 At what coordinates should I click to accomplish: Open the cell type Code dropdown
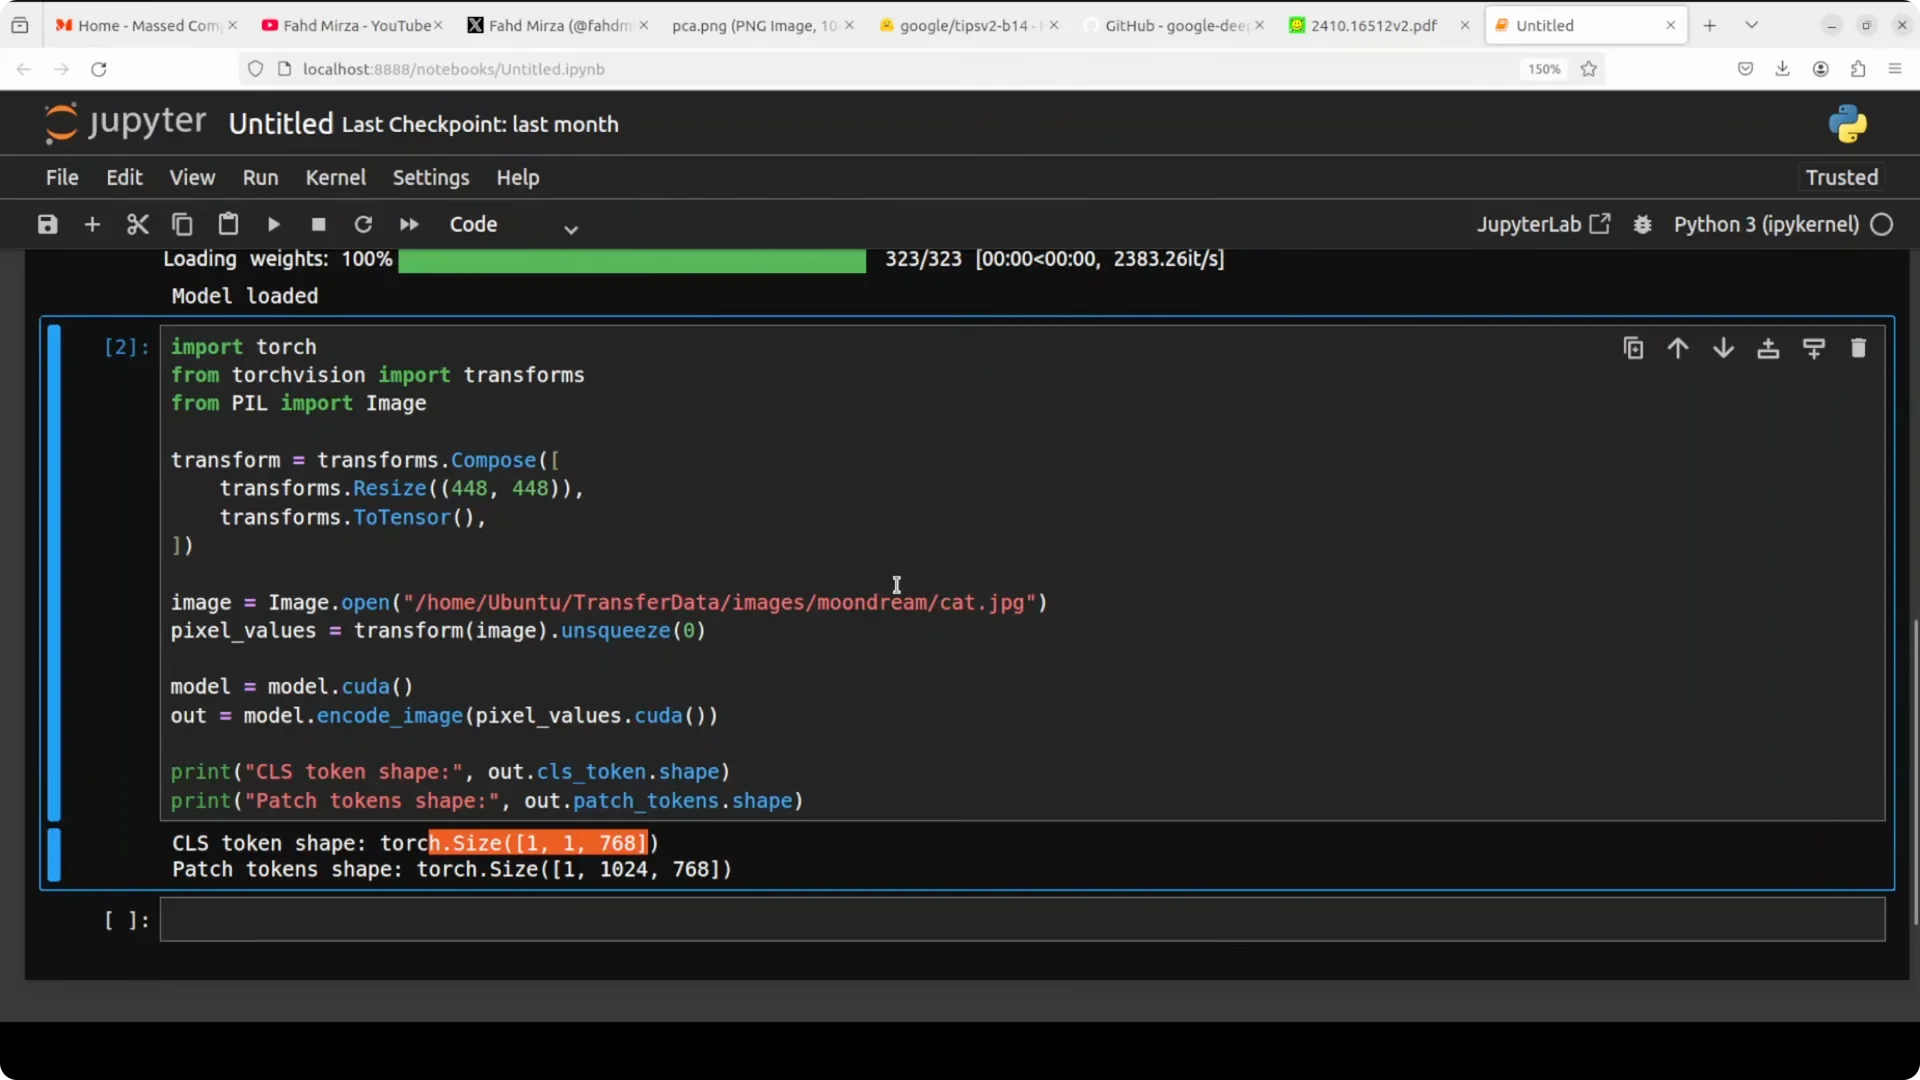click(513, 225)
